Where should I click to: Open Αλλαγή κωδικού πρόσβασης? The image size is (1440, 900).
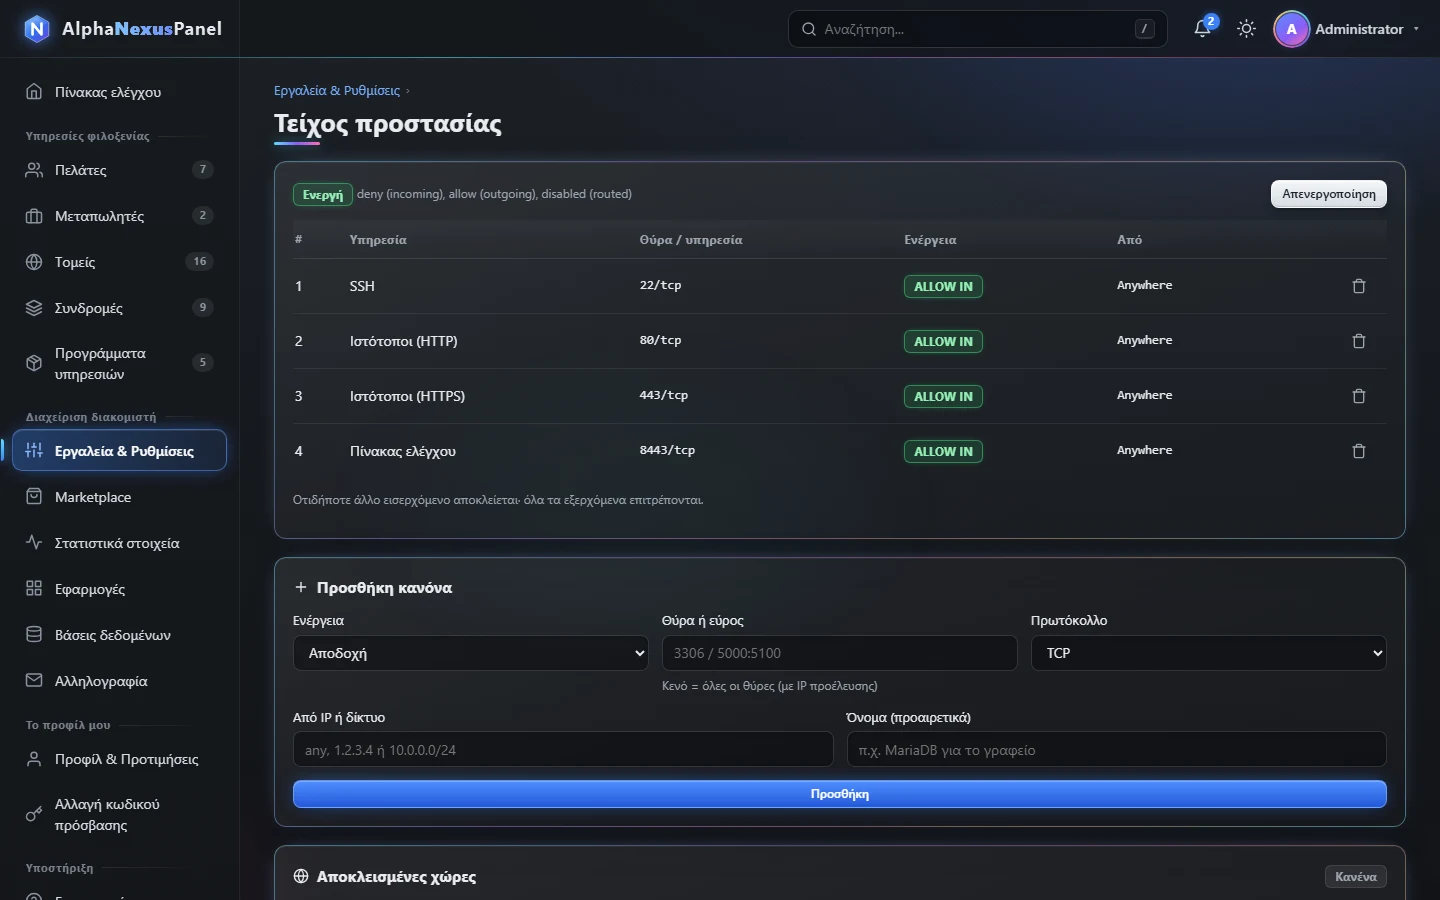[120, 815]
